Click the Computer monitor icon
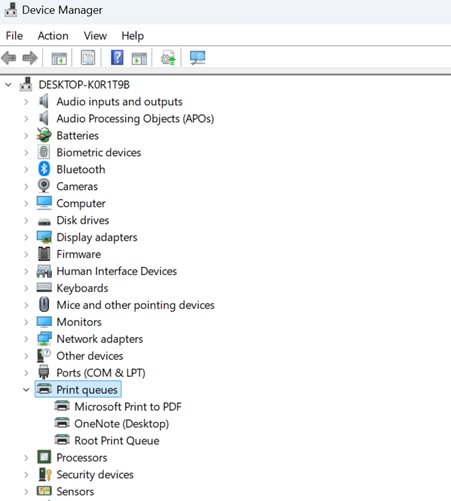This screenshot has width=451, height=501. click(44, 203)
